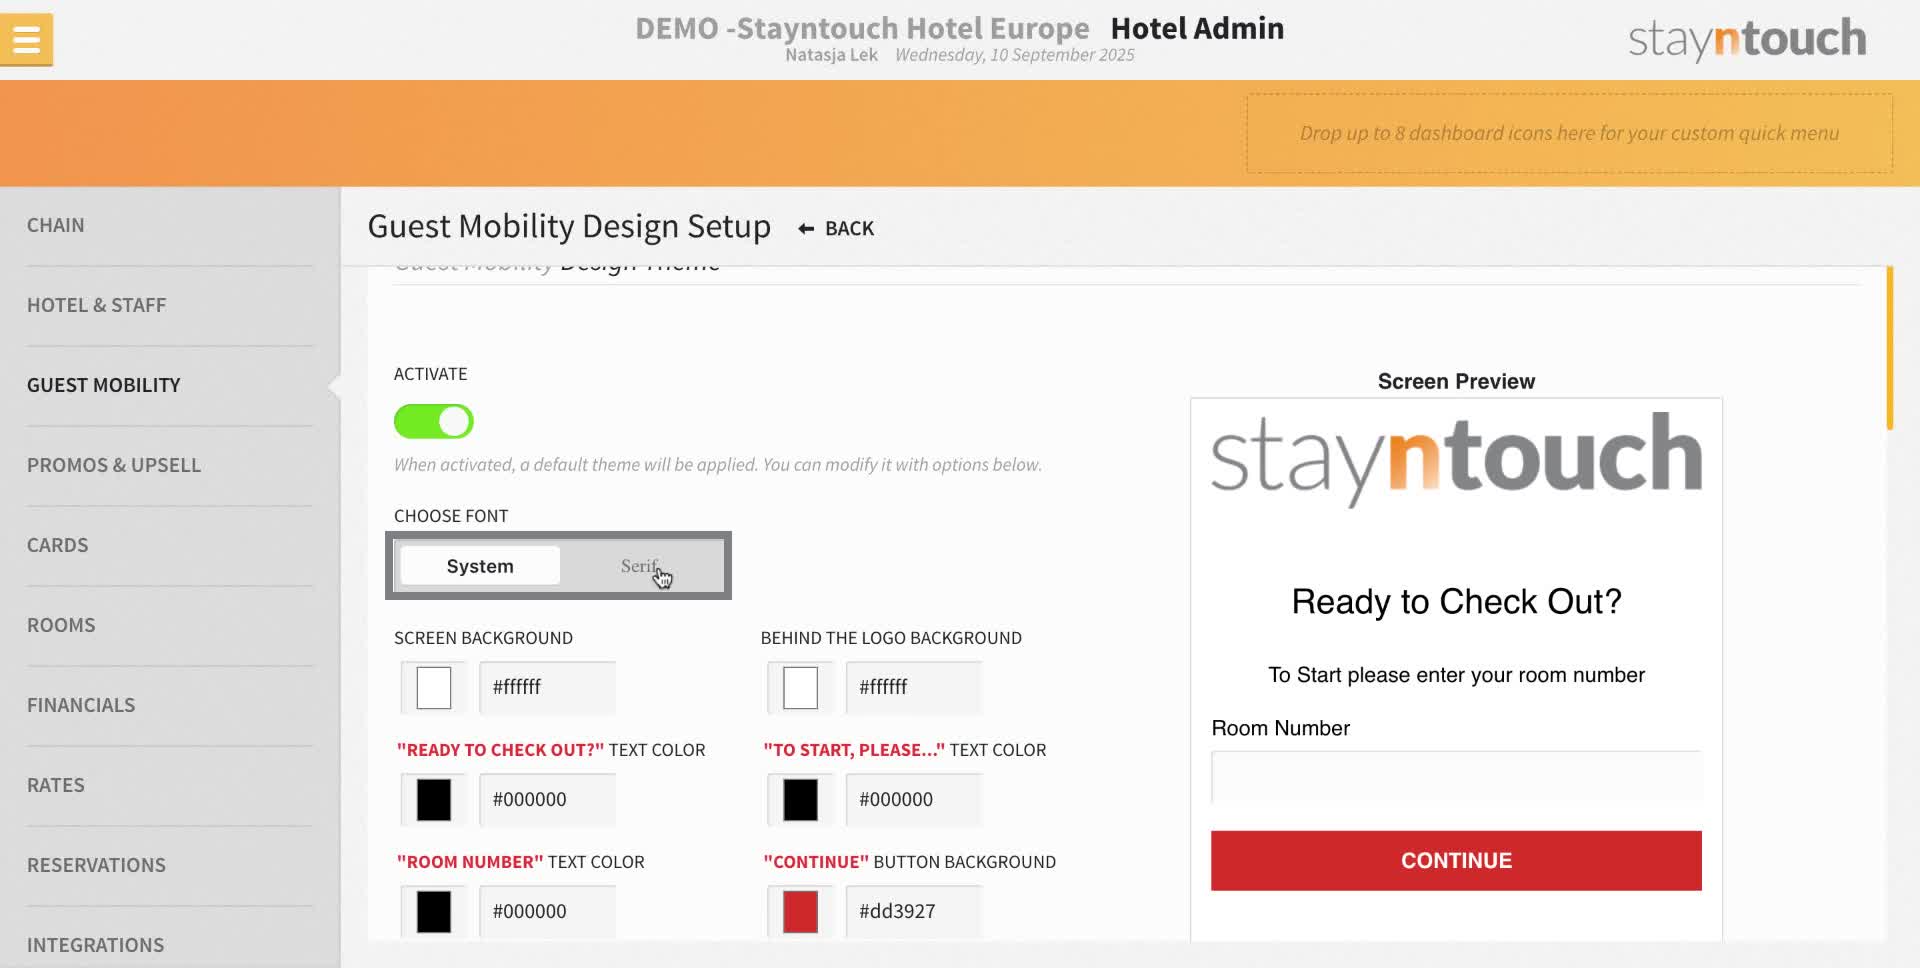Edit Ready to Check Out hex field

(x=547, y=800)
